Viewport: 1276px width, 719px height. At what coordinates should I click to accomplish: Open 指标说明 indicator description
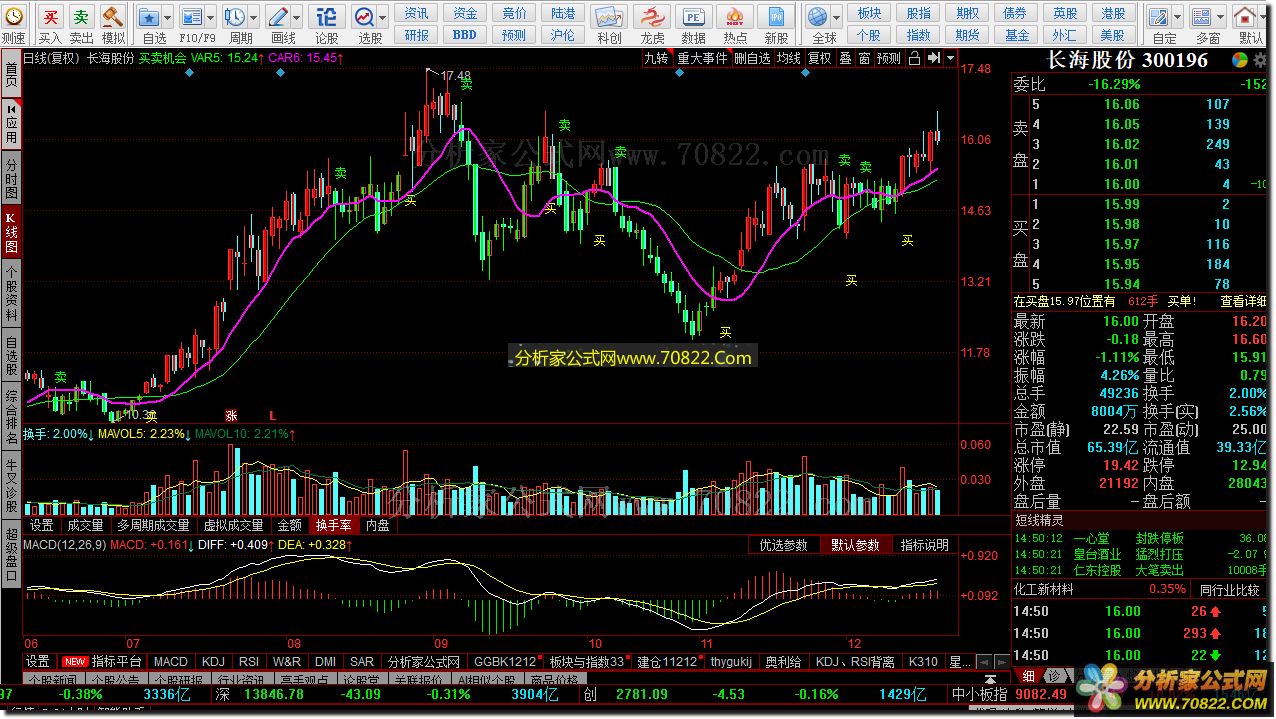tap(924, 545)
